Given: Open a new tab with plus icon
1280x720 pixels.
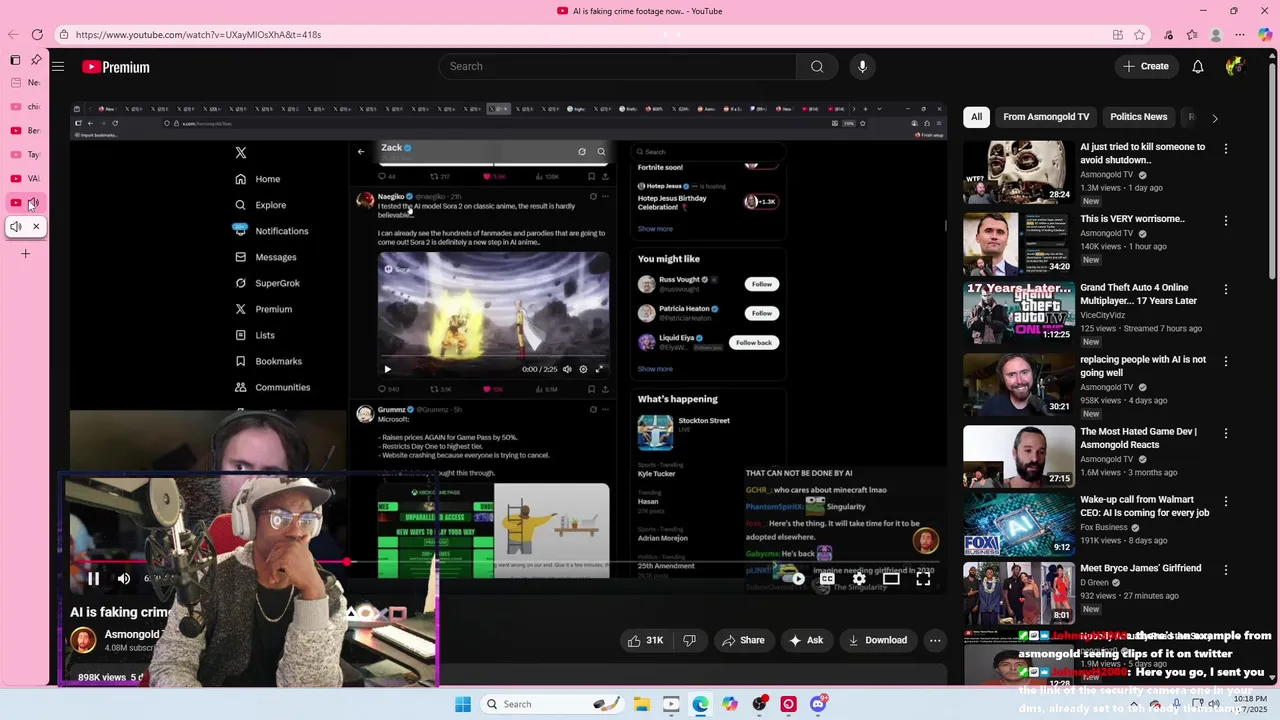Looking at the screenshot, I should [x=26, y=254].
